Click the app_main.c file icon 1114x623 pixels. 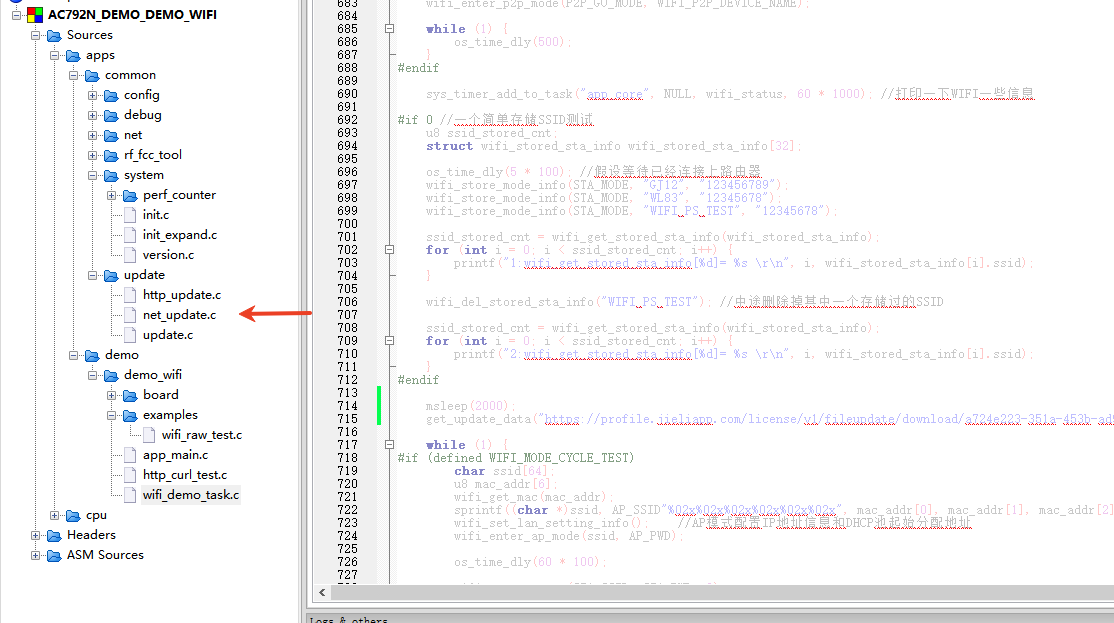click(x=130, y=455)
